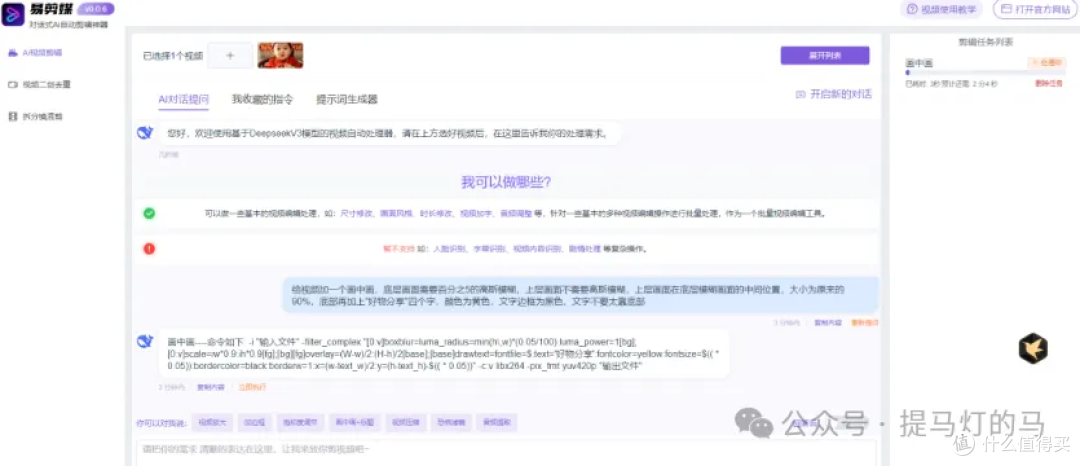Click the 我可以做哪些? heading
The height and width of the screenshot is (466, 1080).
tap(506, 182)
